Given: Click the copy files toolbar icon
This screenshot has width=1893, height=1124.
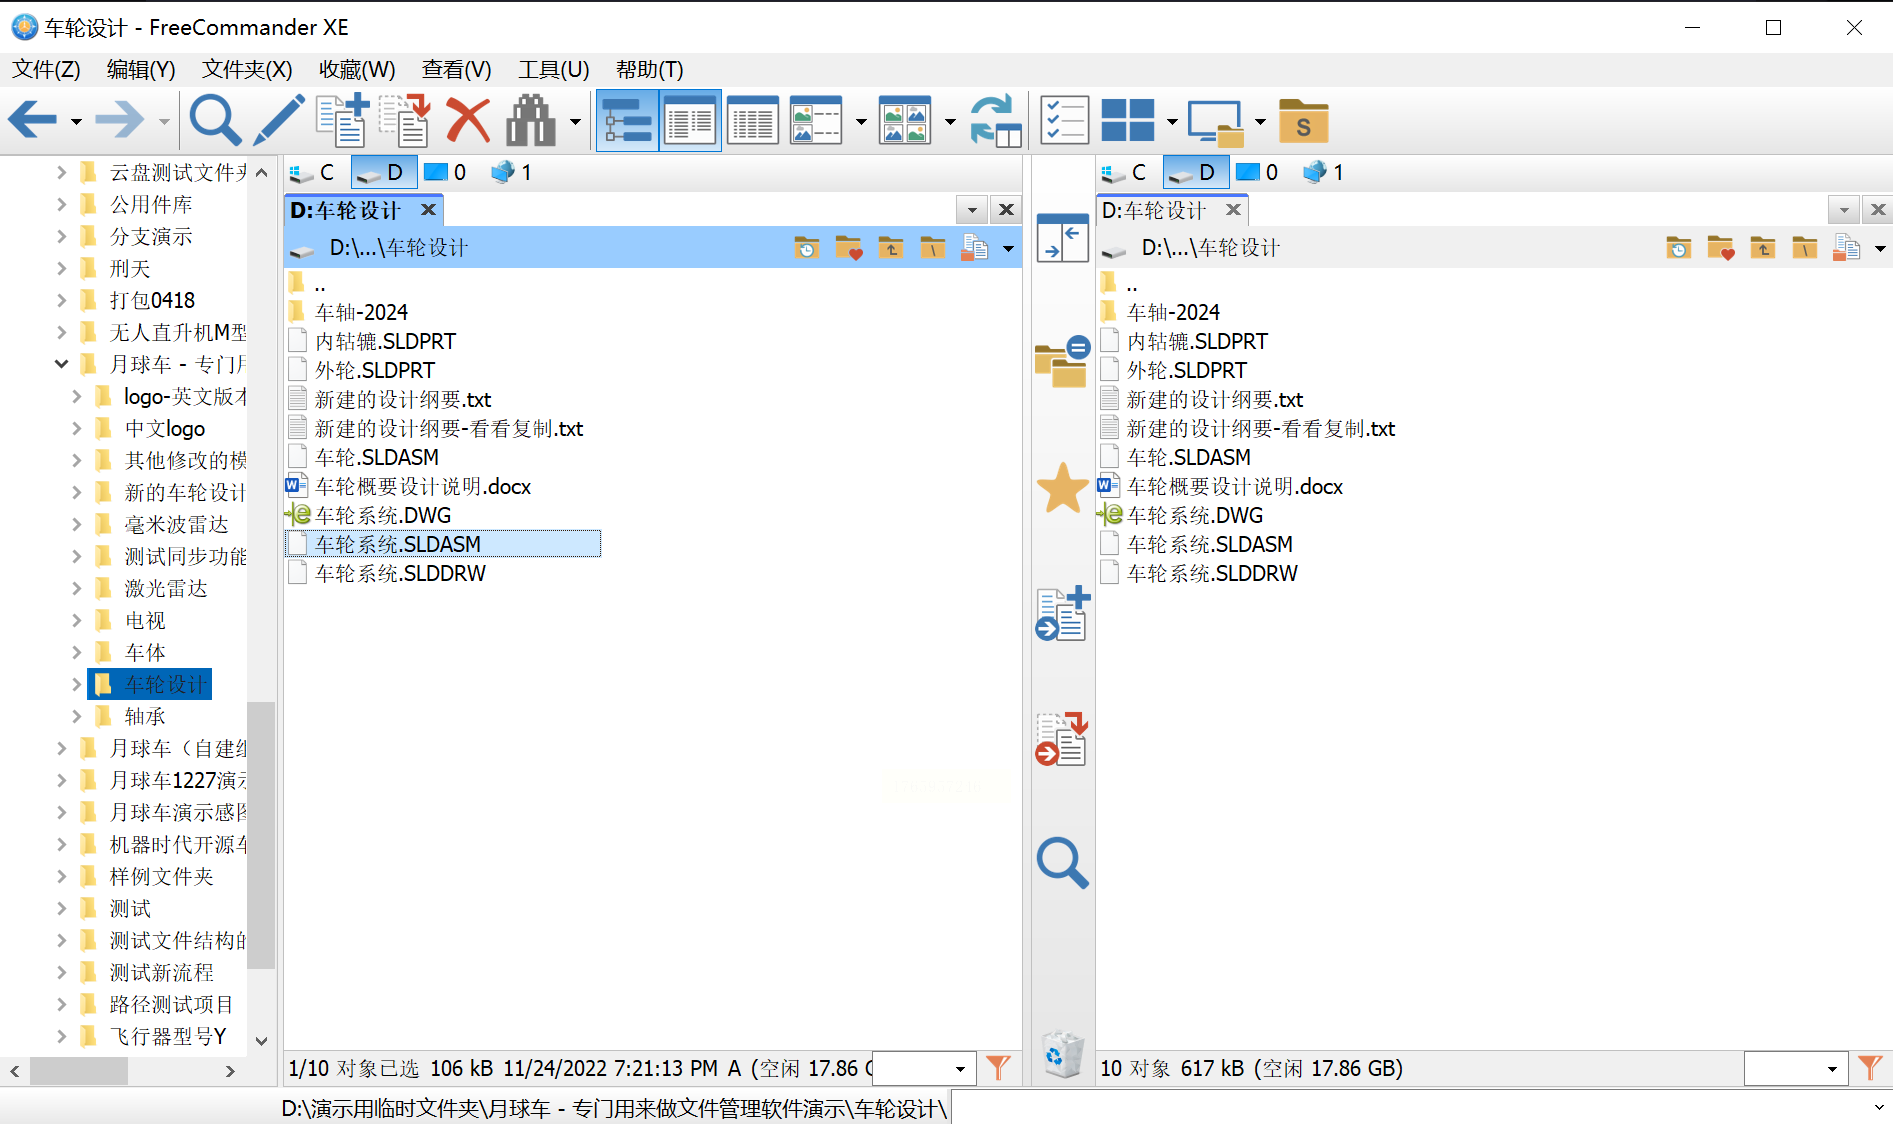Looking at the screenshot, I should tap(342, 121).
